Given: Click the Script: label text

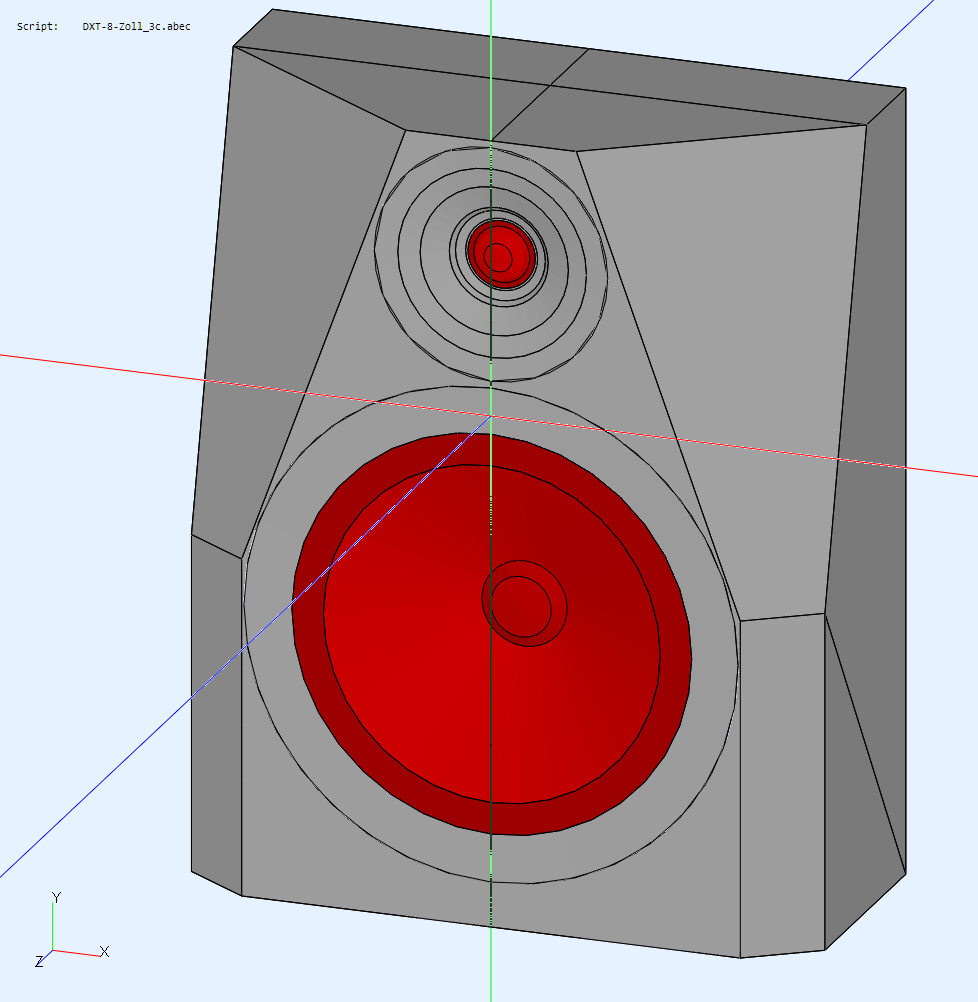Looking at the screenshot, I should click(37, 26).
